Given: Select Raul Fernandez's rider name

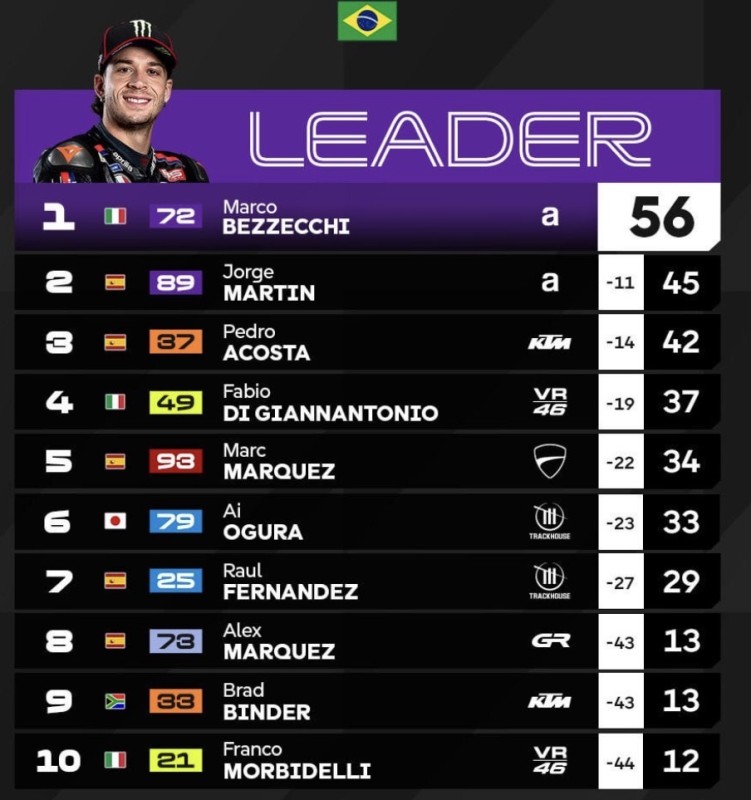Looking at the screenshot, I should coord(289,581).
